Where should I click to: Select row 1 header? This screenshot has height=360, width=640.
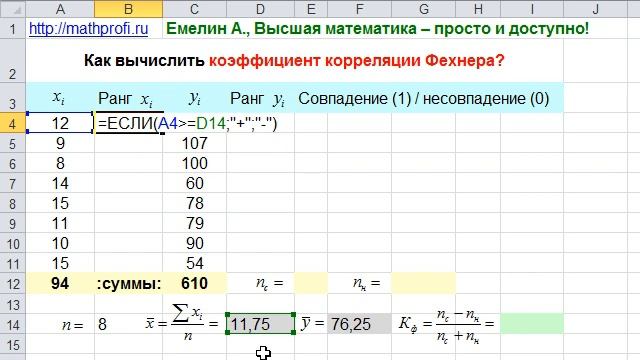coord(13,29)
